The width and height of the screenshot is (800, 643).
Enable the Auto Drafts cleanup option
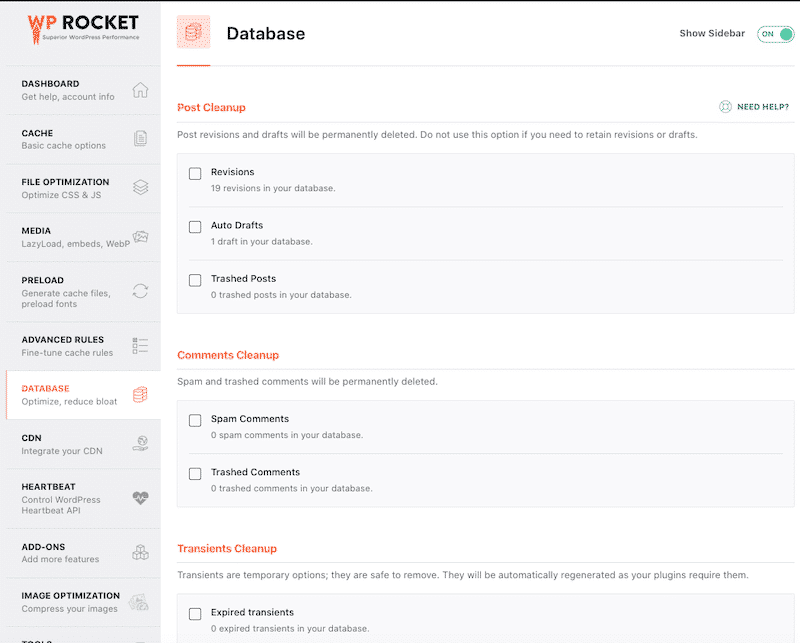(x=195, y=226)
